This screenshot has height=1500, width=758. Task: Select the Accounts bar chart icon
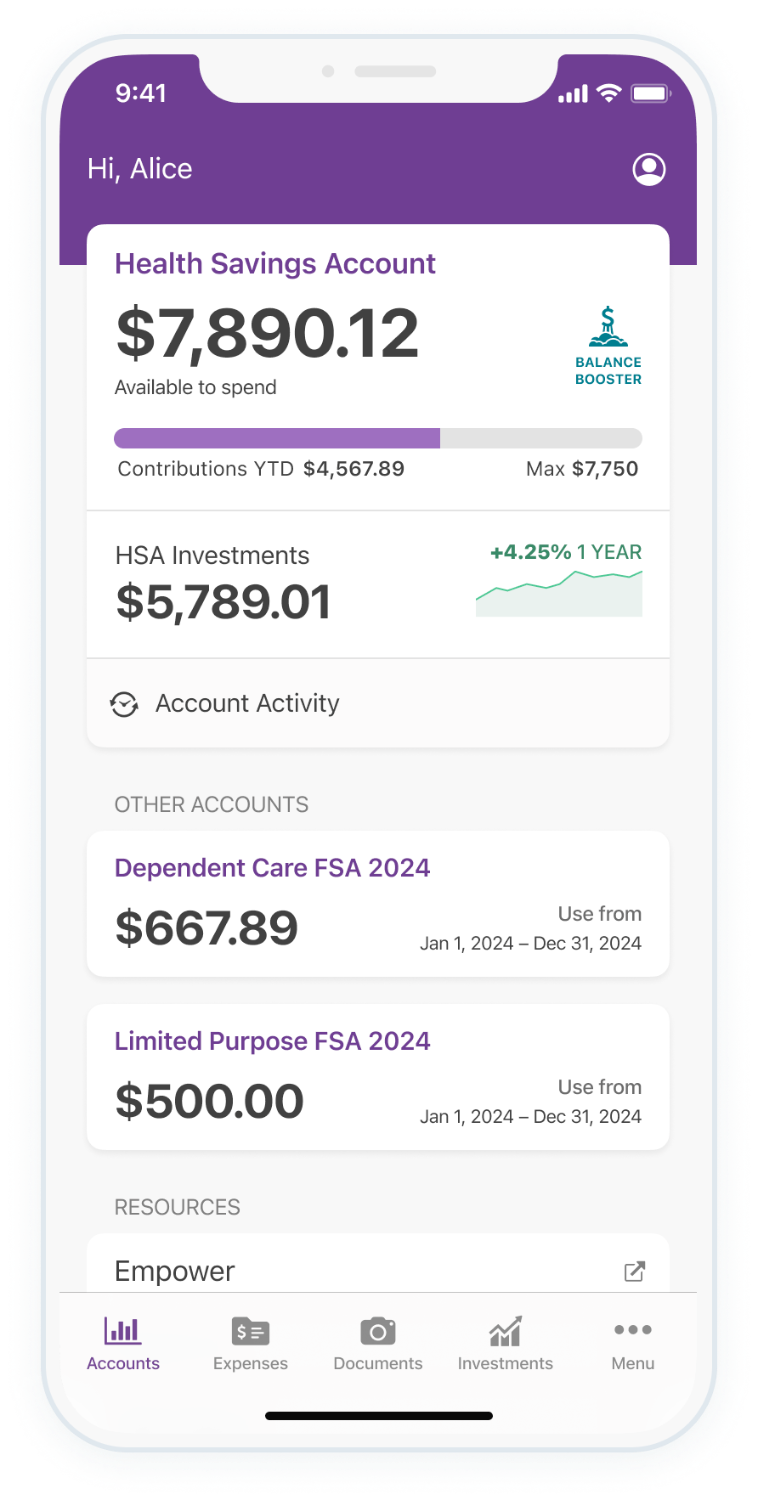[123, 1331]
